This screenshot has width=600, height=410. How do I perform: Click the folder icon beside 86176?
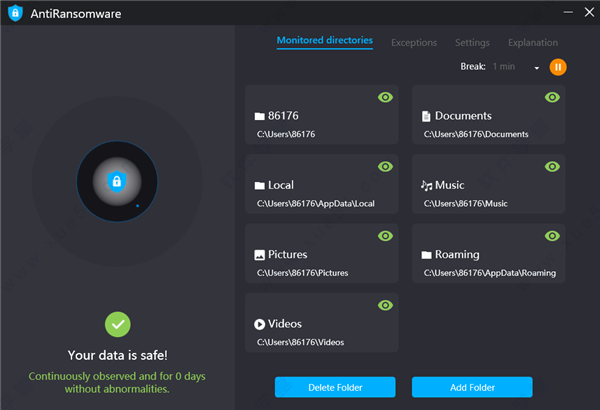(259, 116)
